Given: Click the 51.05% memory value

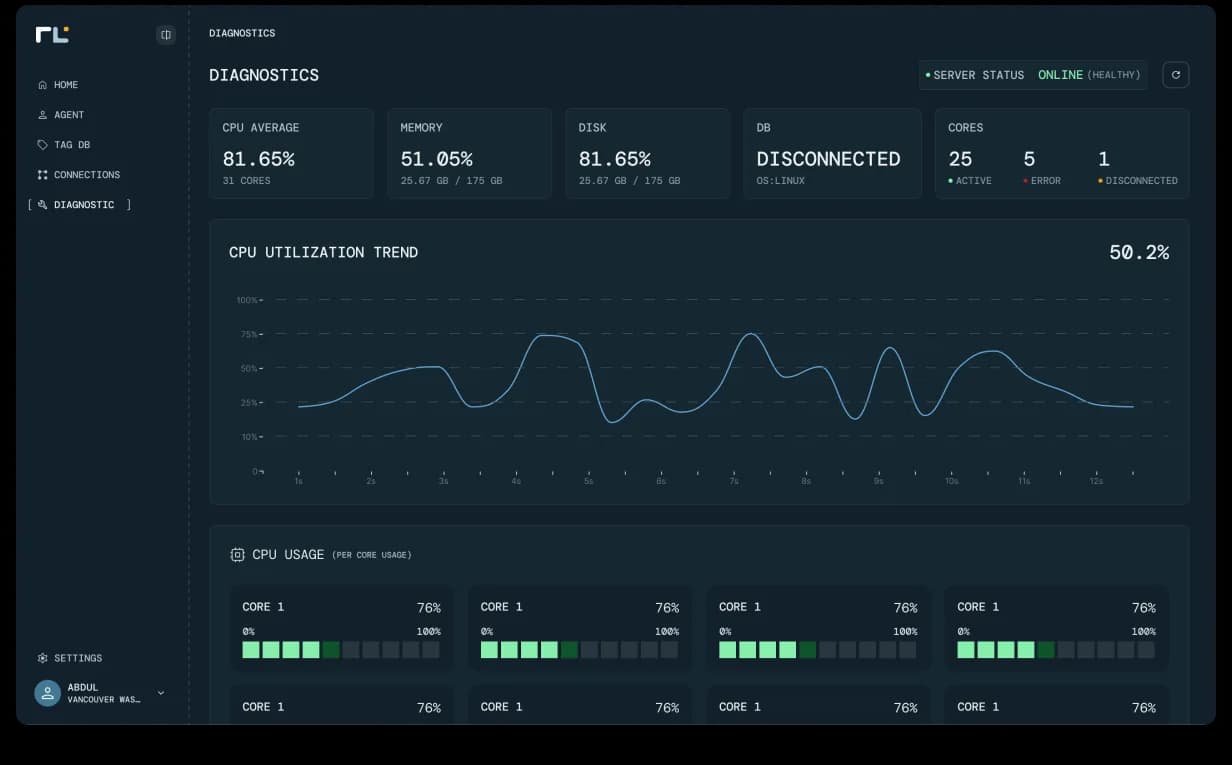Looking at the screenshot, I should pyautogui.click(x=436, y=159).
